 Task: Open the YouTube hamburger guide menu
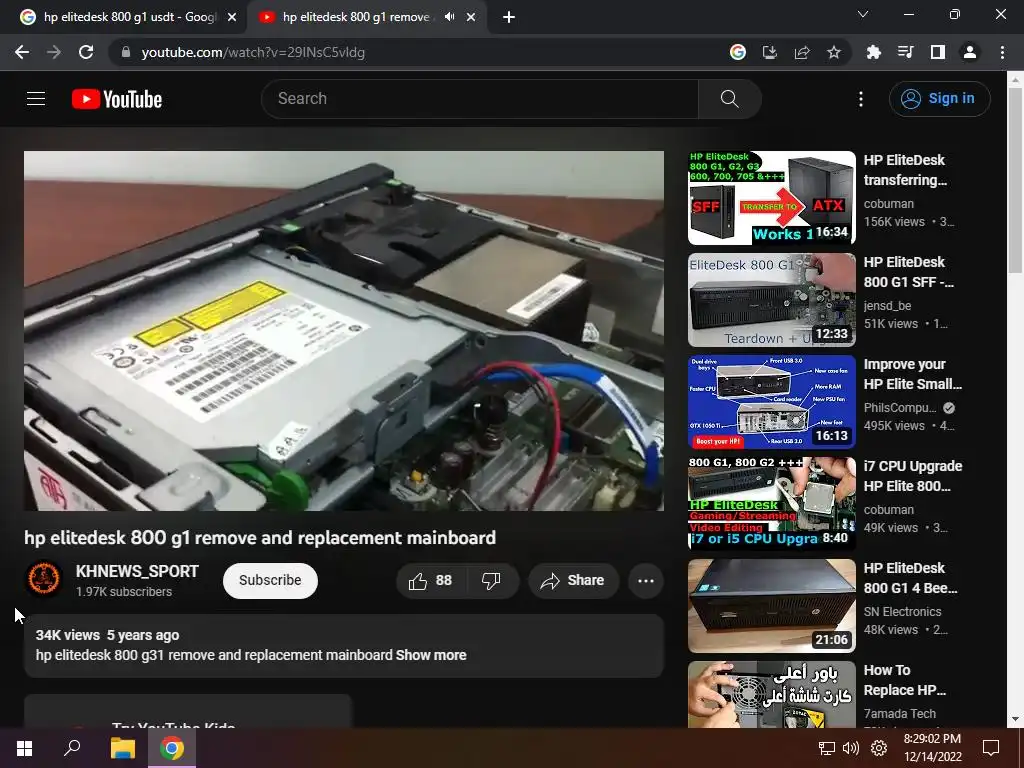point(36,99)
